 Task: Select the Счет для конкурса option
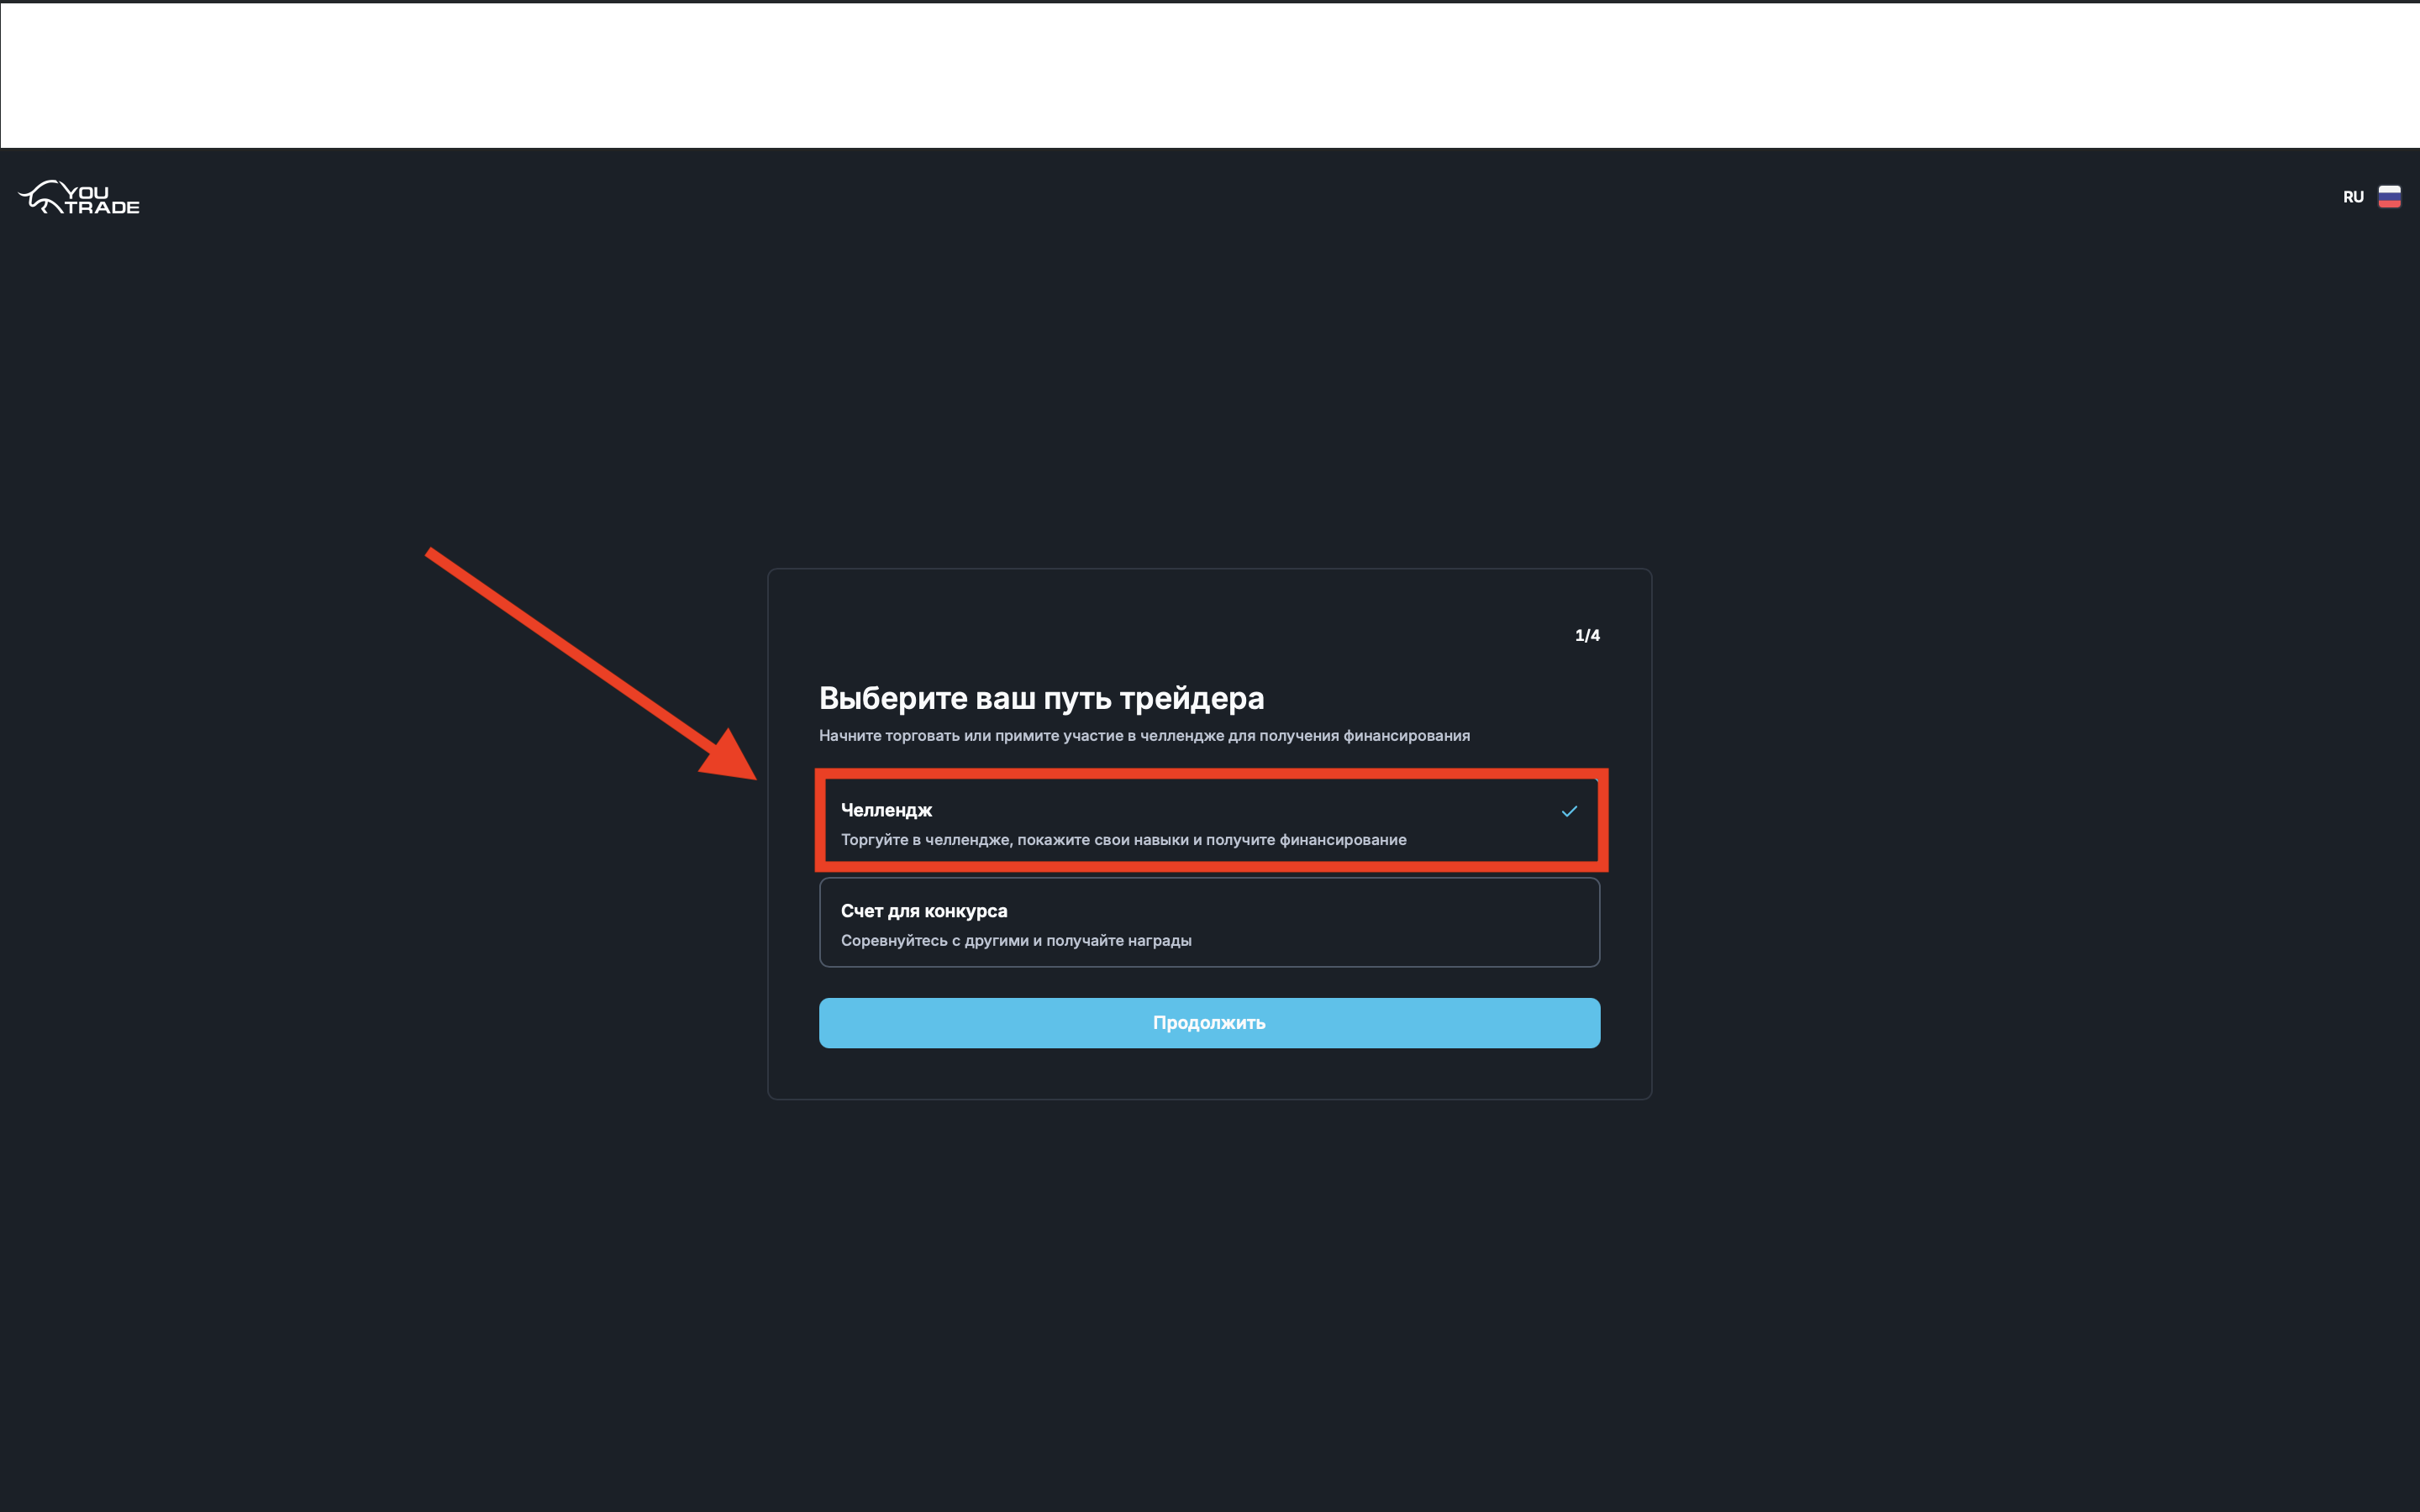(x=1209, y=922)
